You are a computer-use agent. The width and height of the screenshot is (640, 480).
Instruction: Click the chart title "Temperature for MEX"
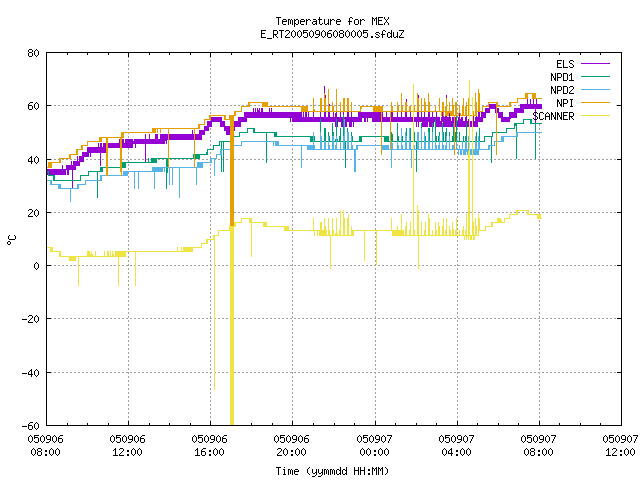[332, 21]
